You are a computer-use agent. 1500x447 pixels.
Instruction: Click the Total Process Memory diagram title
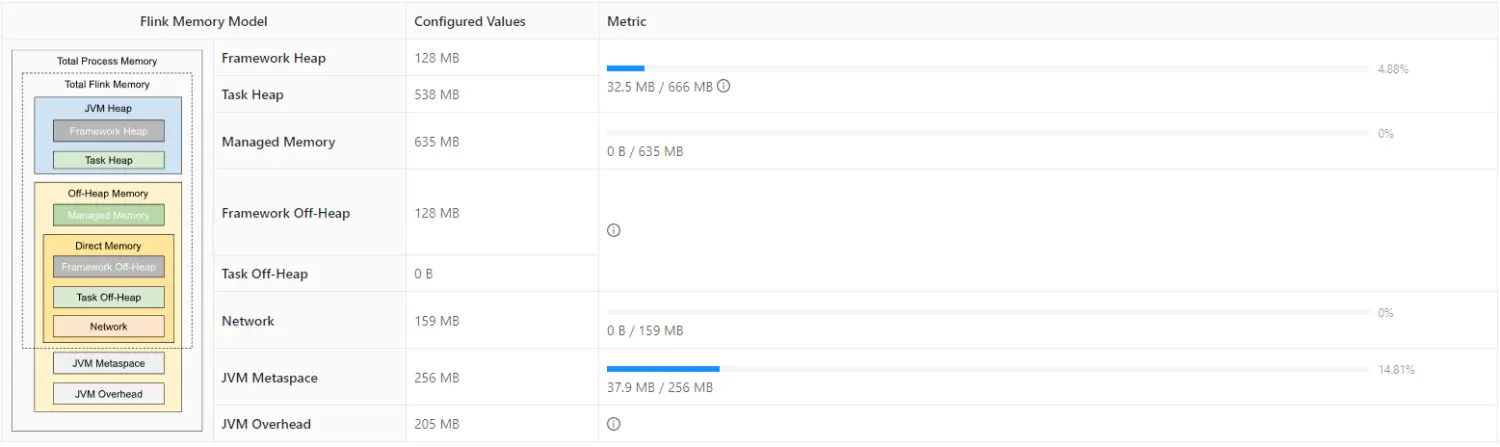(x=107, y=61)
